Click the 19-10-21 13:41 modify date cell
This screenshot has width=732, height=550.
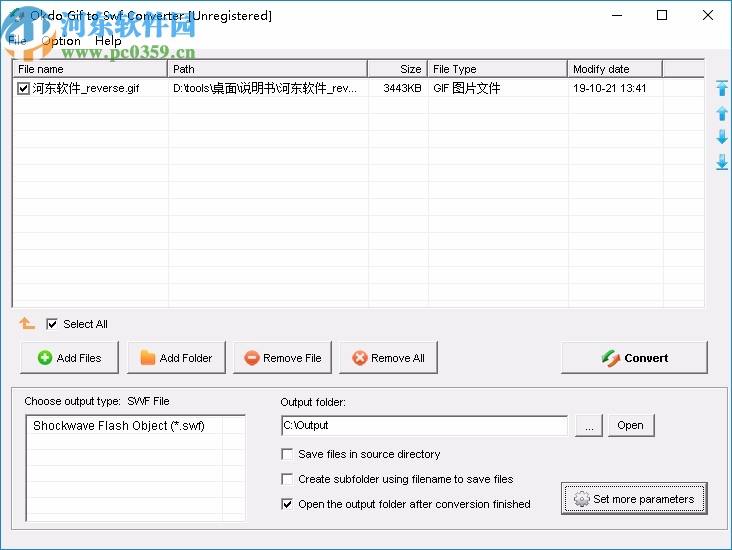tap(610, 88)
